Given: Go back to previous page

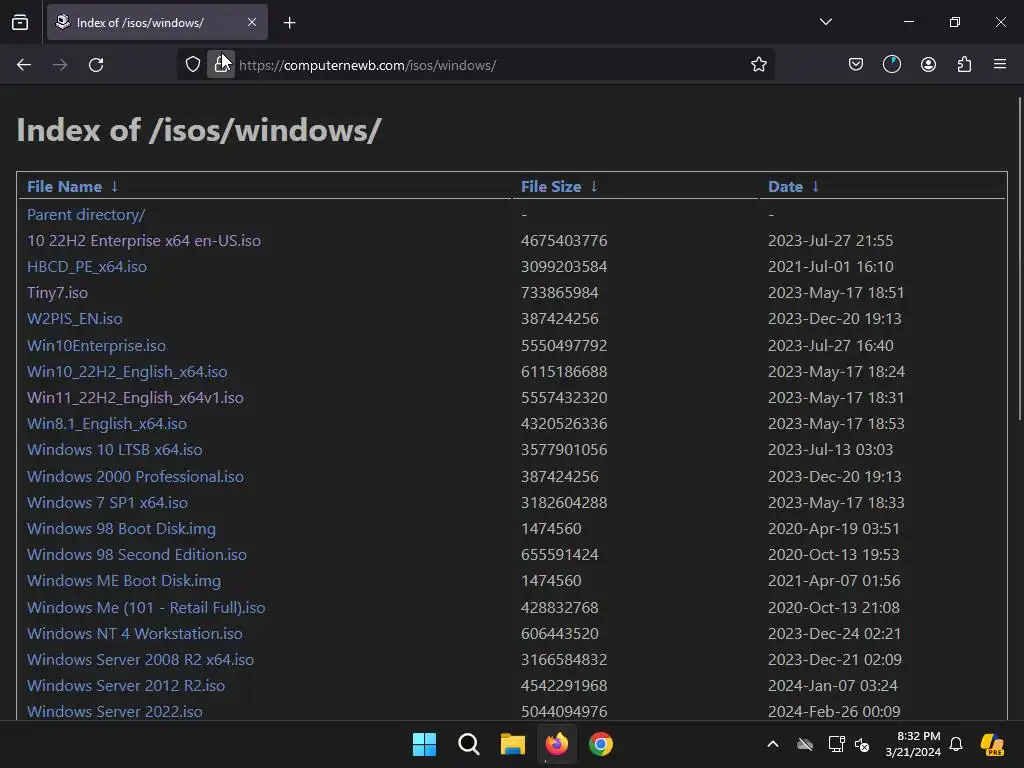Looking at the screenshot, I should point(24,65).
